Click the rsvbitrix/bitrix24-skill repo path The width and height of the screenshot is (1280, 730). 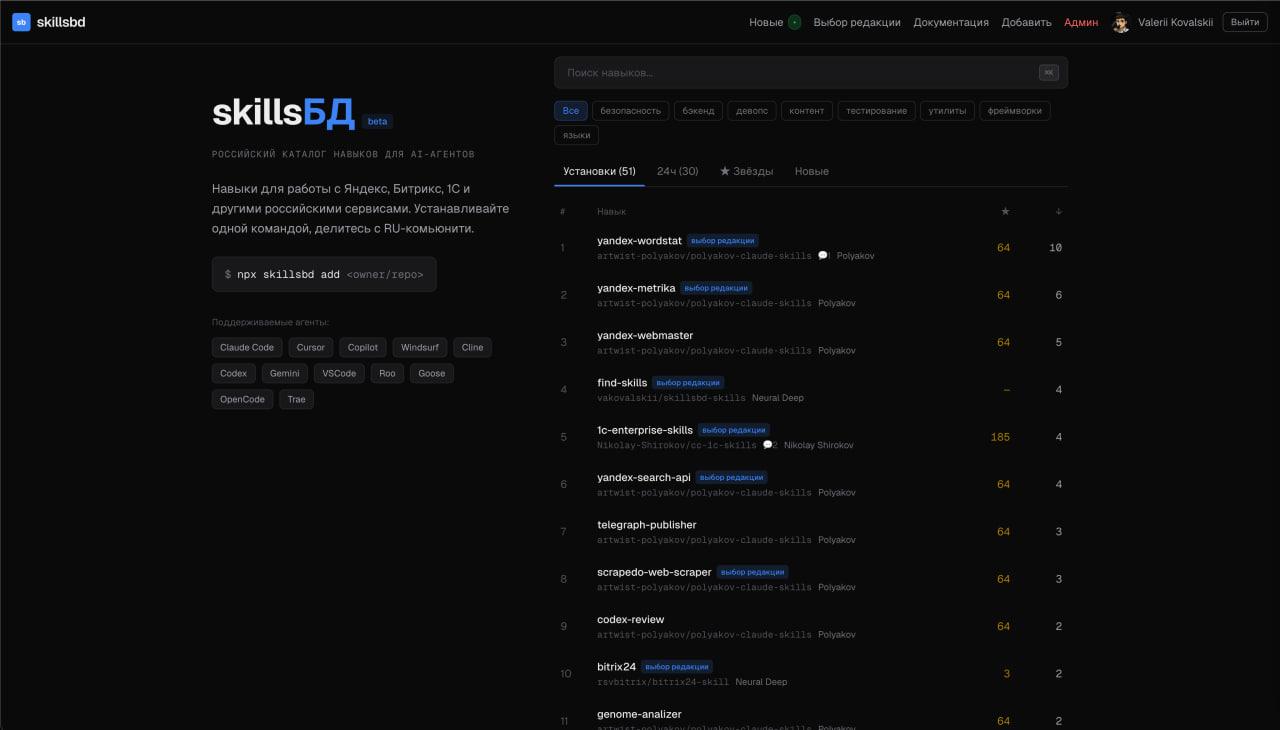(x=663, y=682)
